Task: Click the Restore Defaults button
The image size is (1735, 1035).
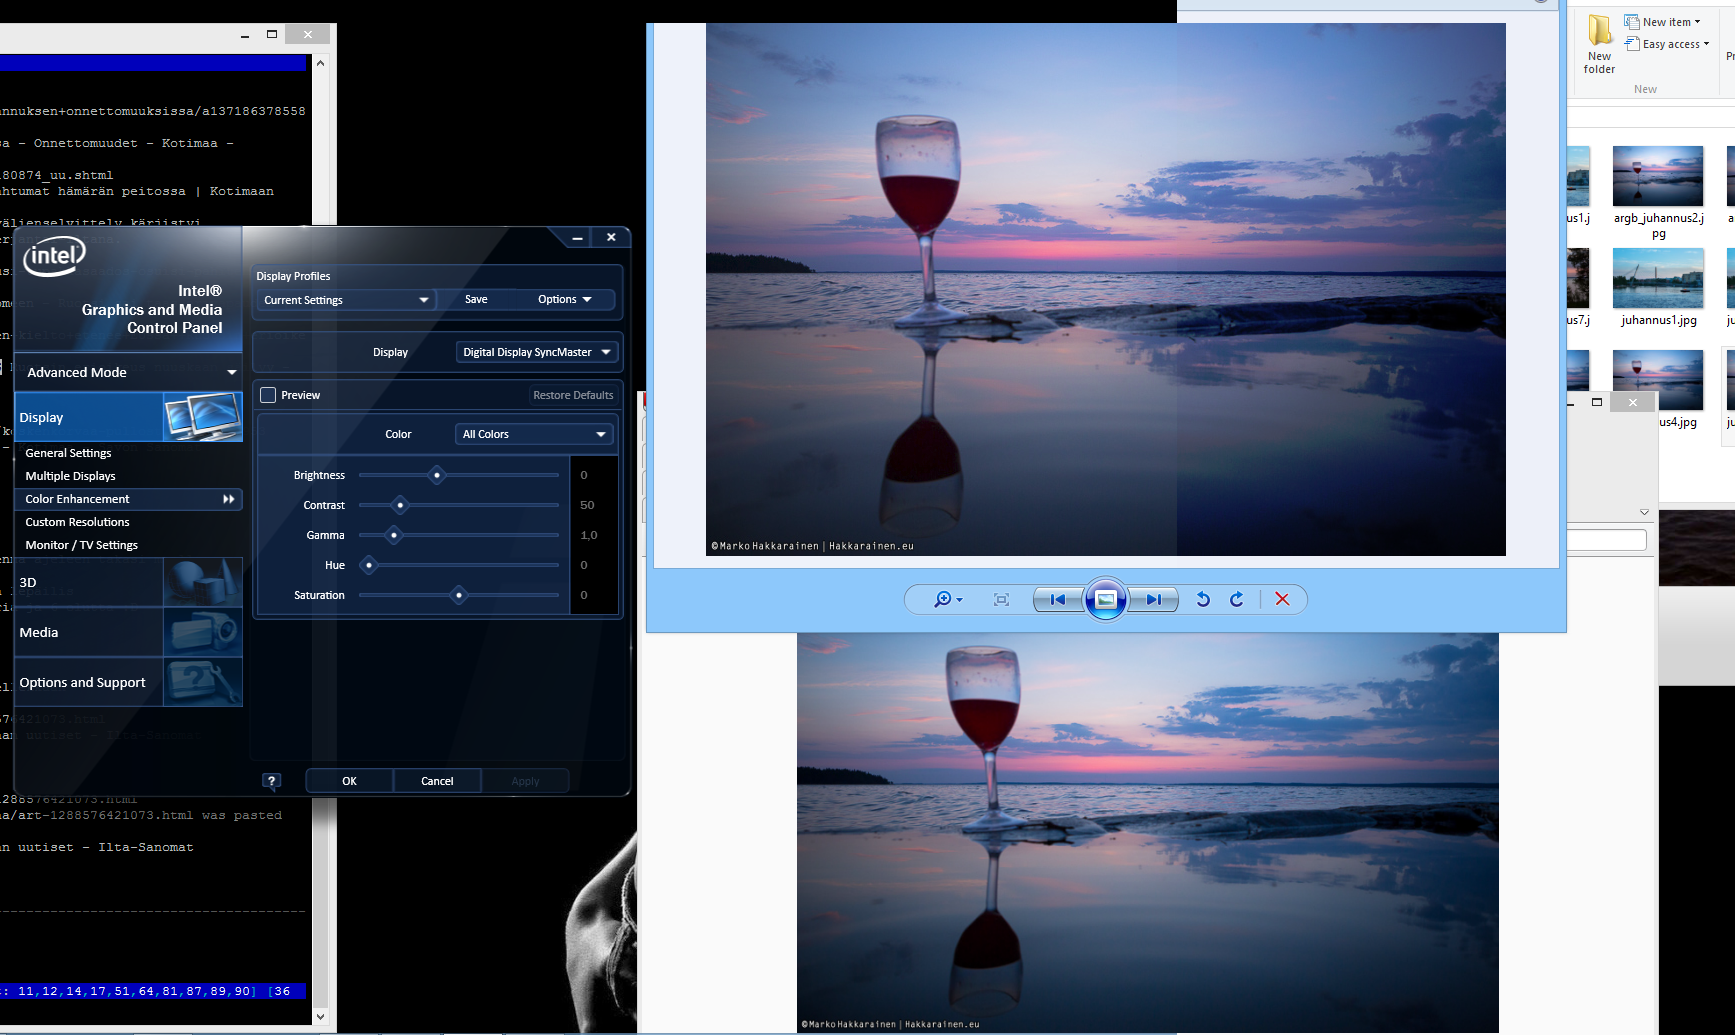Action: [573, 395]
